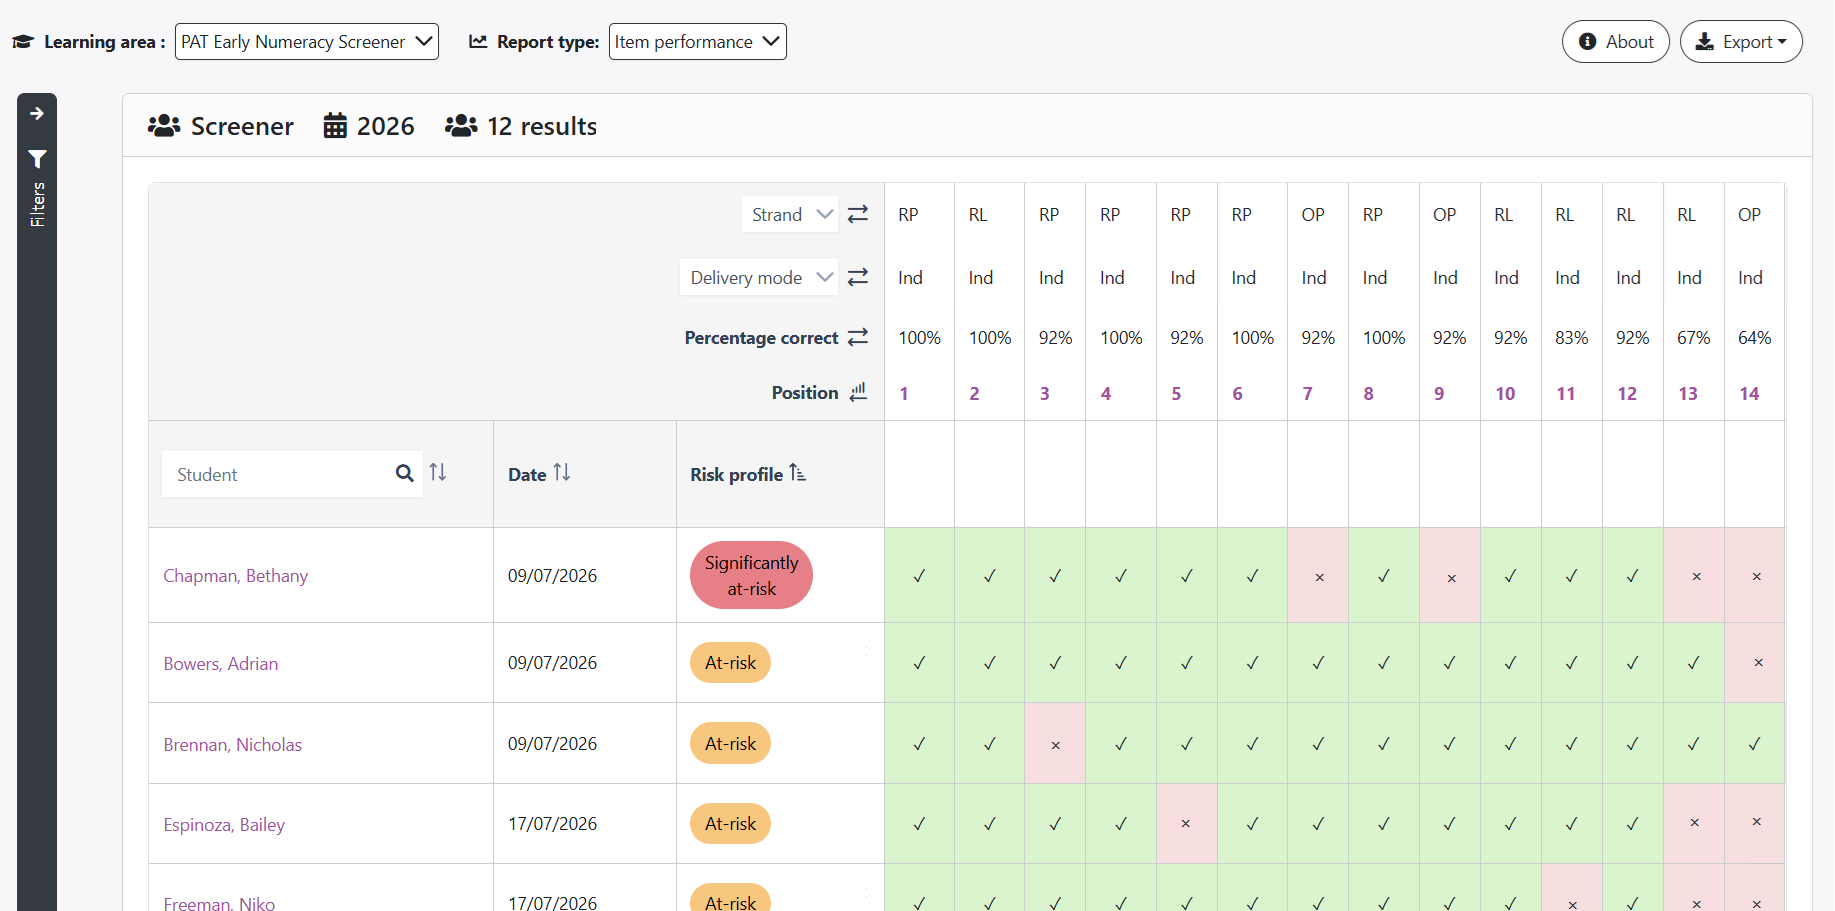1835x911 pixels.
Task: Expand the Strand dropdown
Action: [790, 214]
